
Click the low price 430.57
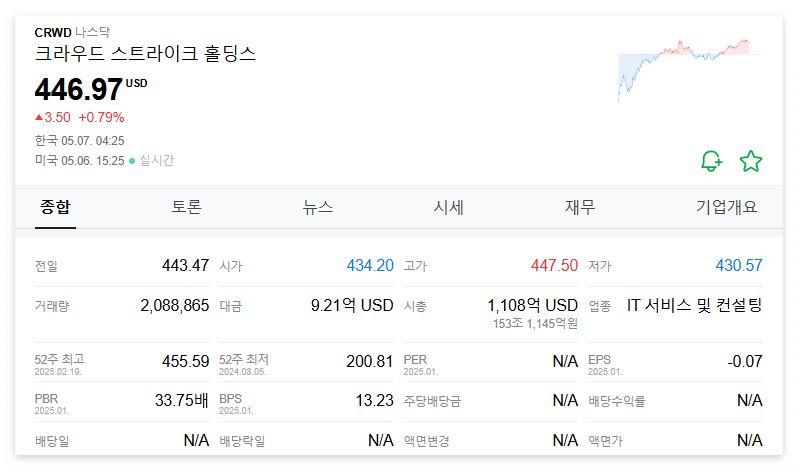pyautogui.click(x=739, y=266)
